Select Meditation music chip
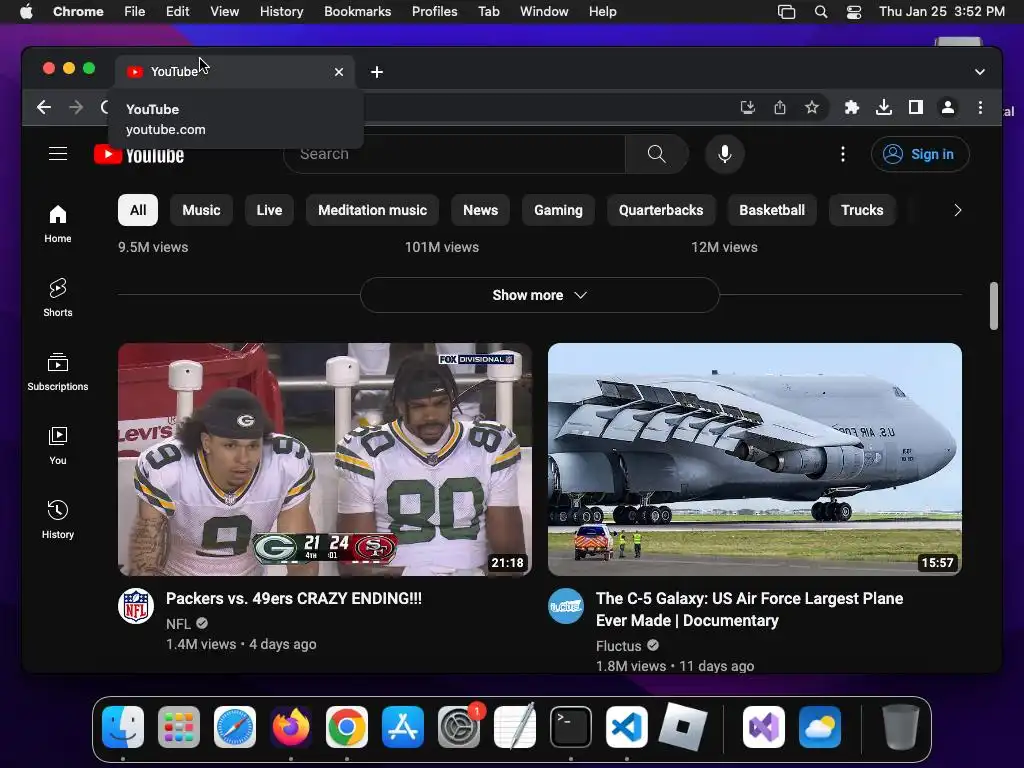Viewport: 1024px width, 768px height. click(372, 210)
